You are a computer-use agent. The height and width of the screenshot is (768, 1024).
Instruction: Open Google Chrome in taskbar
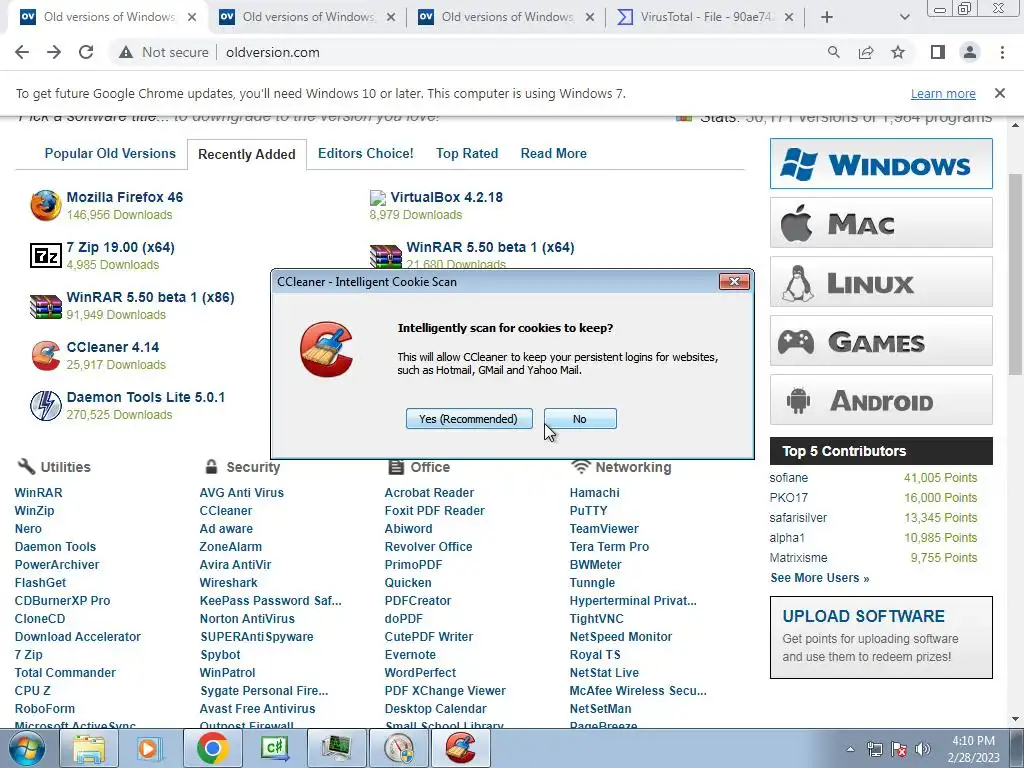pos(212,748)
